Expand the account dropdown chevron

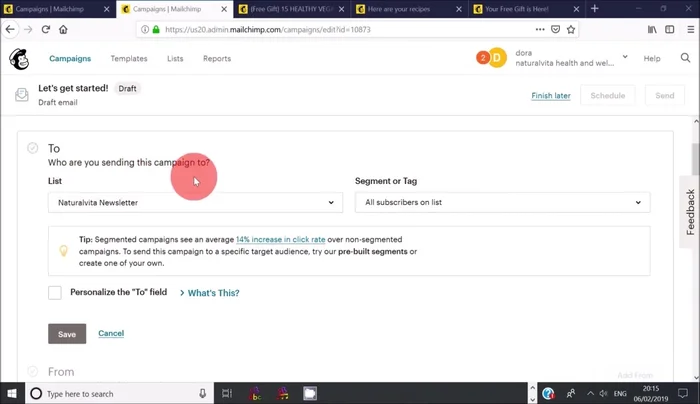coord(625,57)
